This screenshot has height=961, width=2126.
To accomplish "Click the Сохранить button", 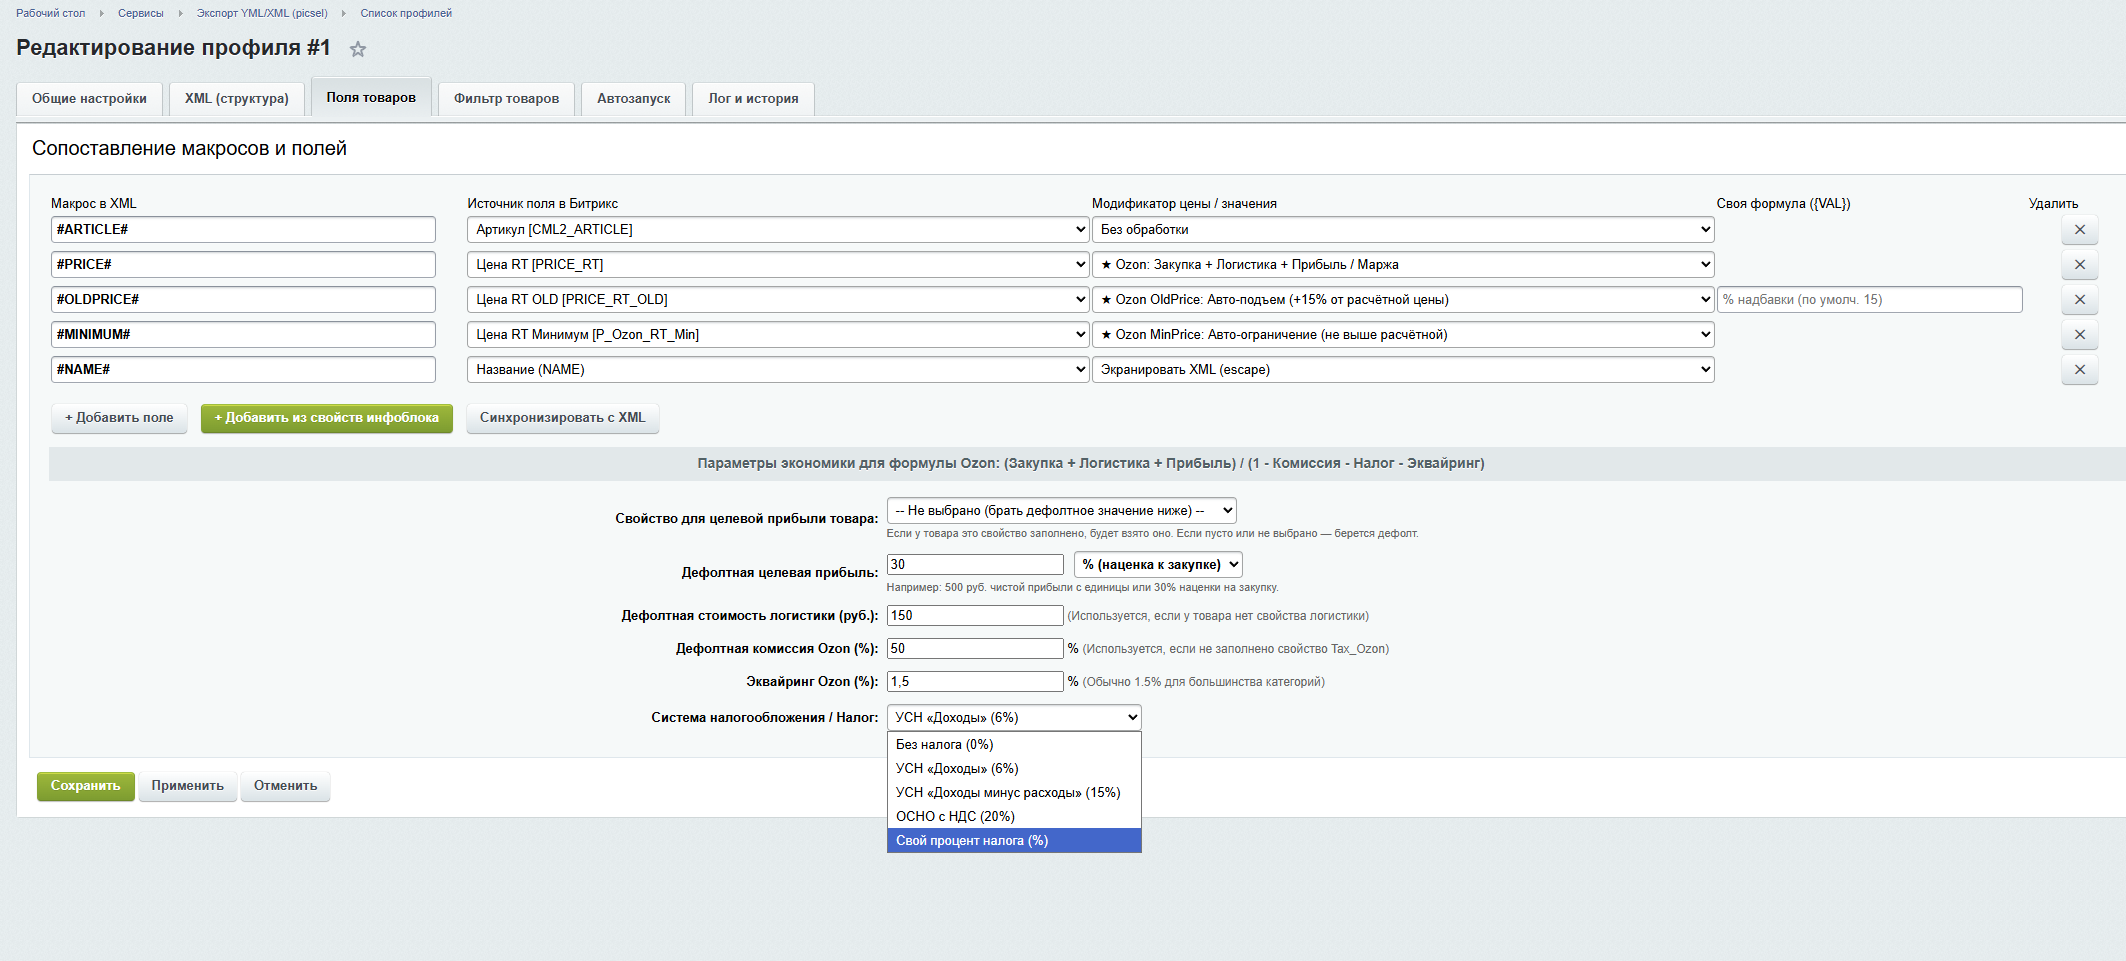I will [86, 786].
